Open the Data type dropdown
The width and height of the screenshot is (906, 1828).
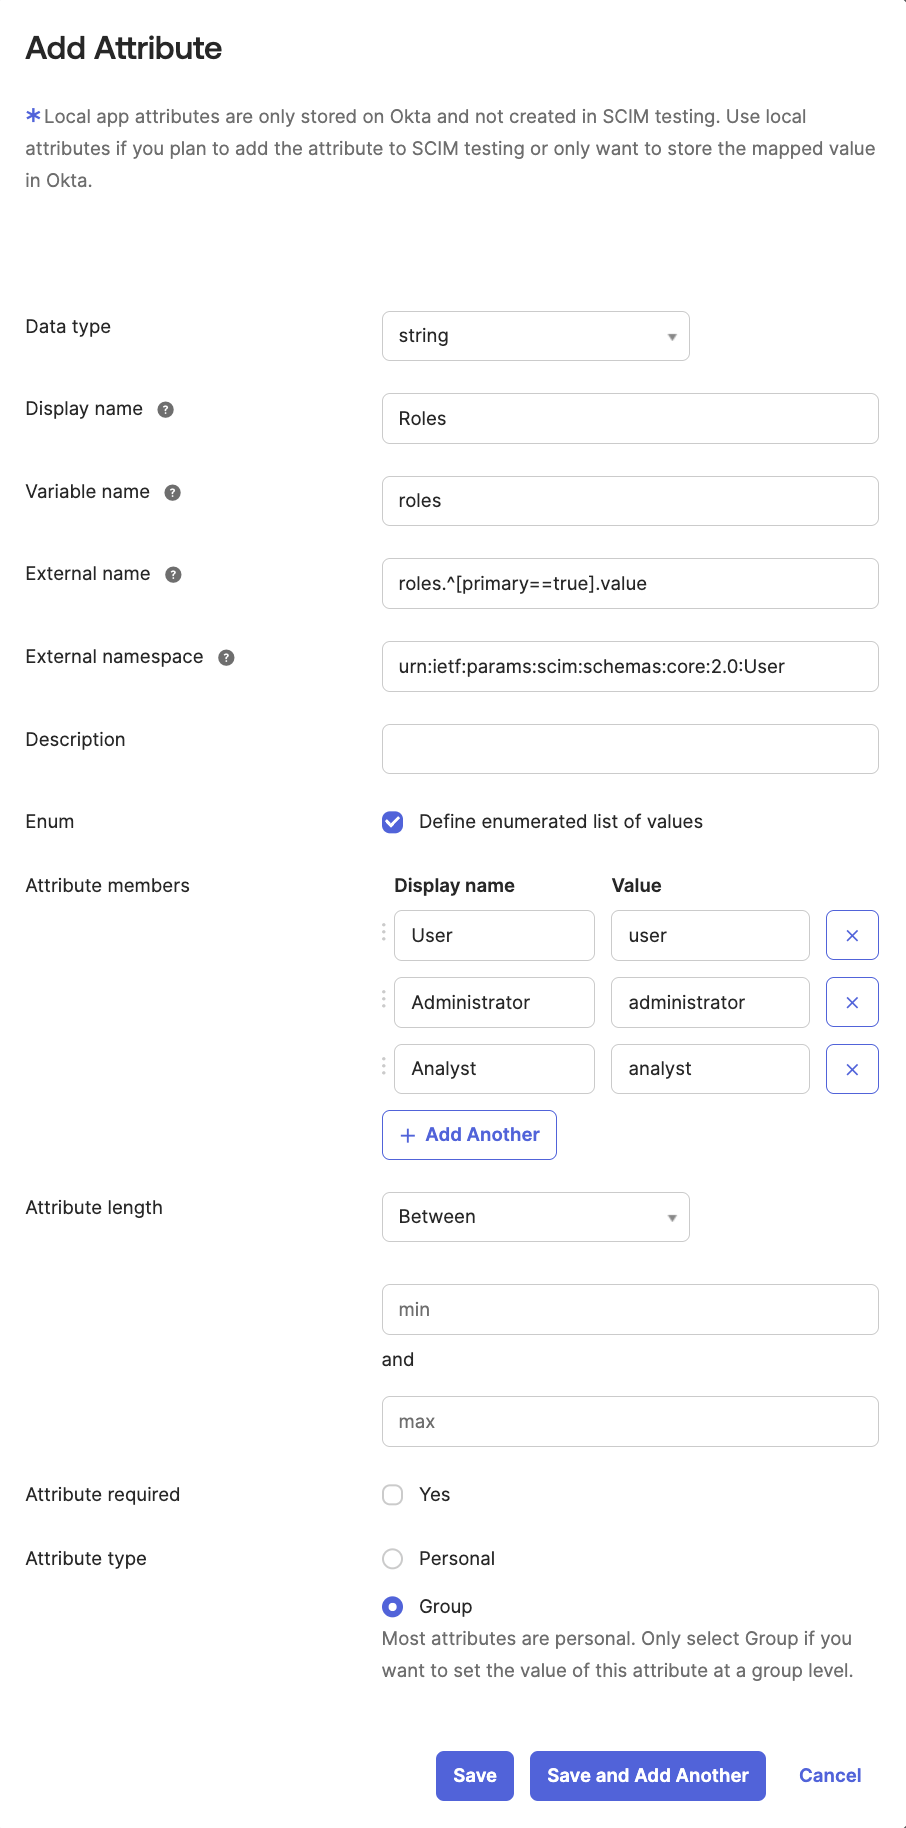[x=535, y=336]
